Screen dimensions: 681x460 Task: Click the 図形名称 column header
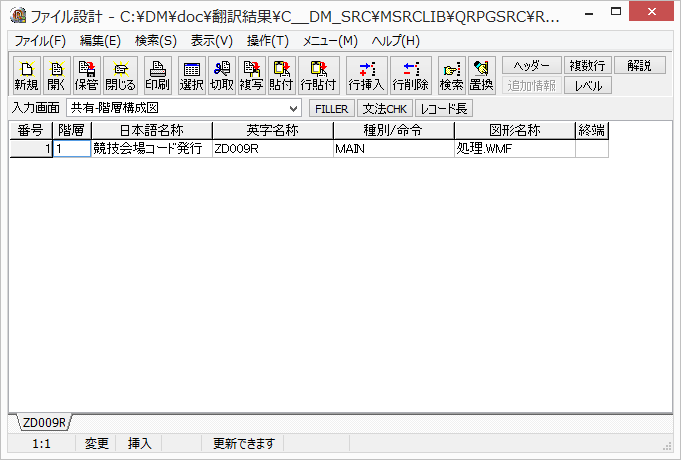pyautogui.click(x=515, y=130)
